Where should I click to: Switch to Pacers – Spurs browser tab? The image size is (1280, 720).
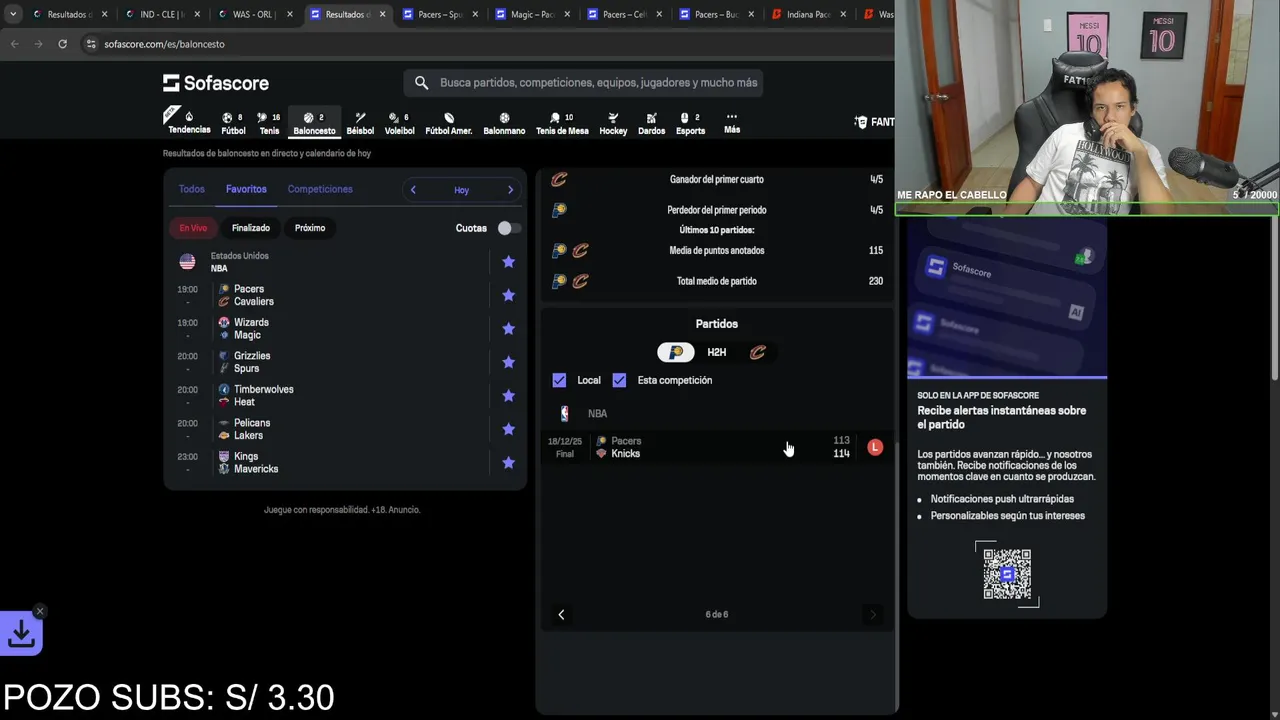(x=440, y=15)
